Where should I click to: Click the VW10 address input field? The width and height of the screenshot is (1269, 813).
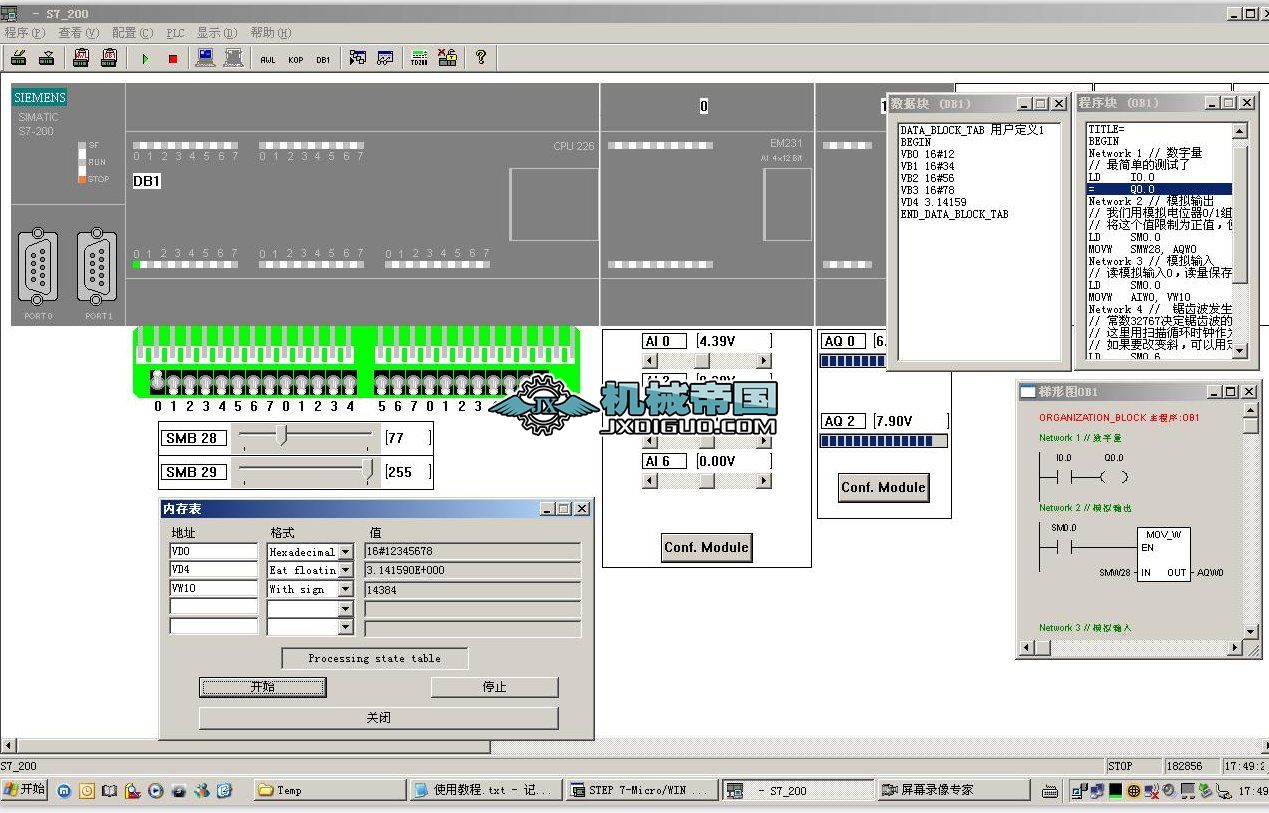[214, 589]
